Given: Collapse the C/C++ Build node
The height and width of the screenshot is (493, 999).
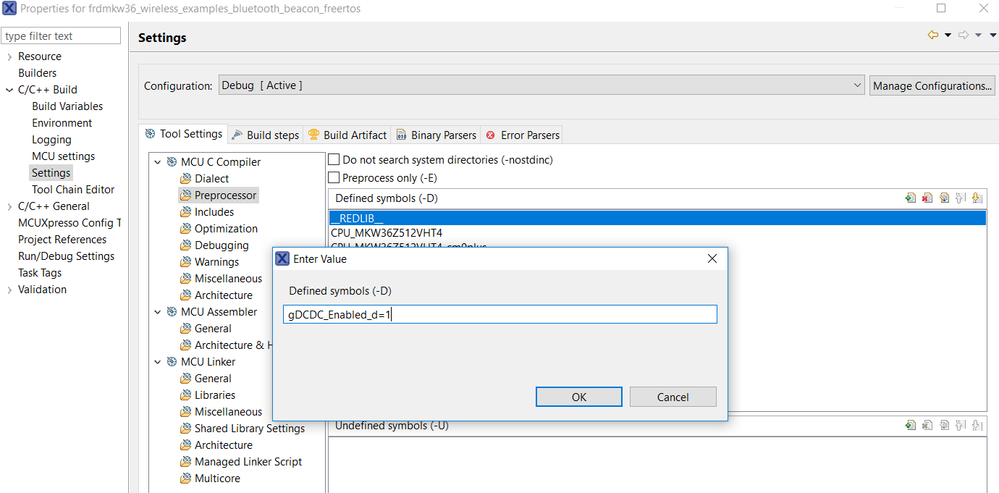Looking at the screenshot, I should click(10, 90).
